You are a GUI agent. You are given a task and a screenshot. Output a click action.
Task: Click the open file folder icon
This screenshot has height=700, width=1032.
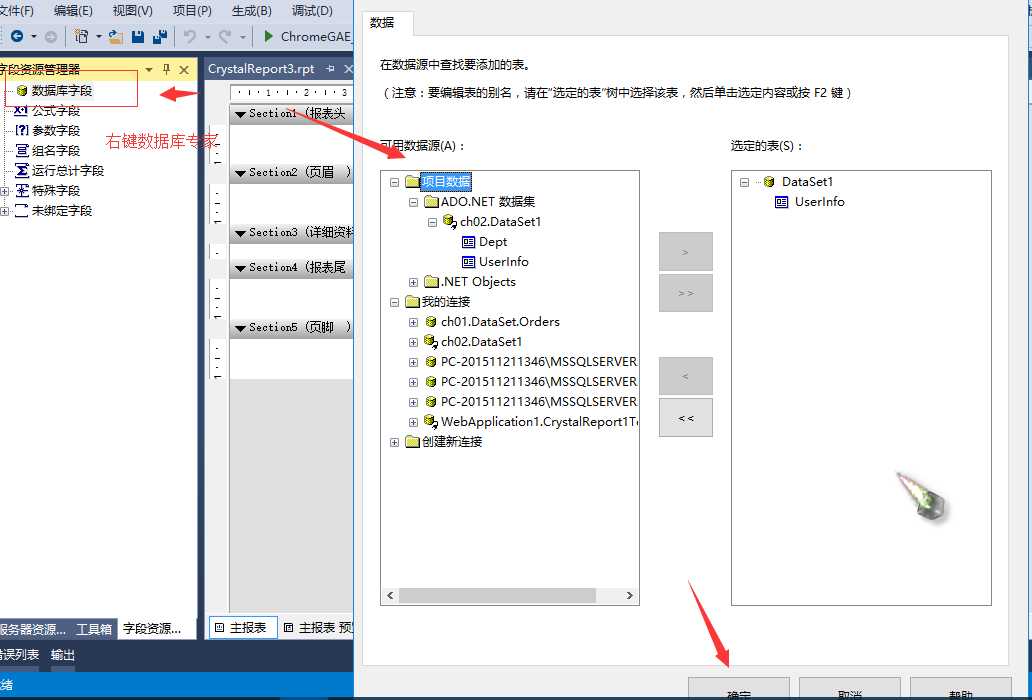pyautogui.click(x=116, y=37)
